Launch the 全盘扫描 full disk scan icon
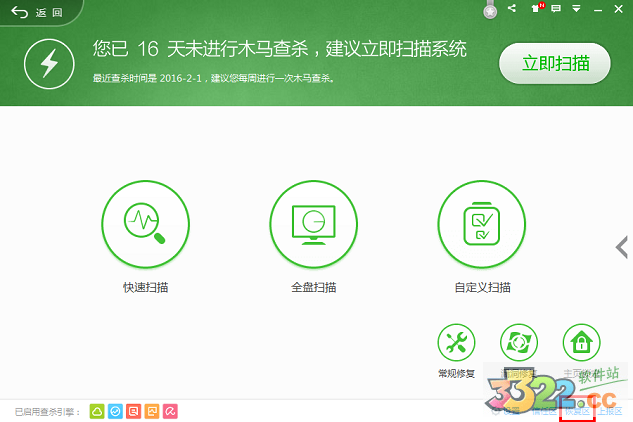 (x=314, y=224)
